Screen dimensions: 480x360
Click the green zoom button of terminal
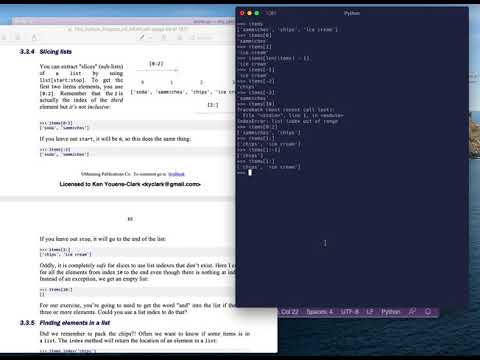pos(257,13)
